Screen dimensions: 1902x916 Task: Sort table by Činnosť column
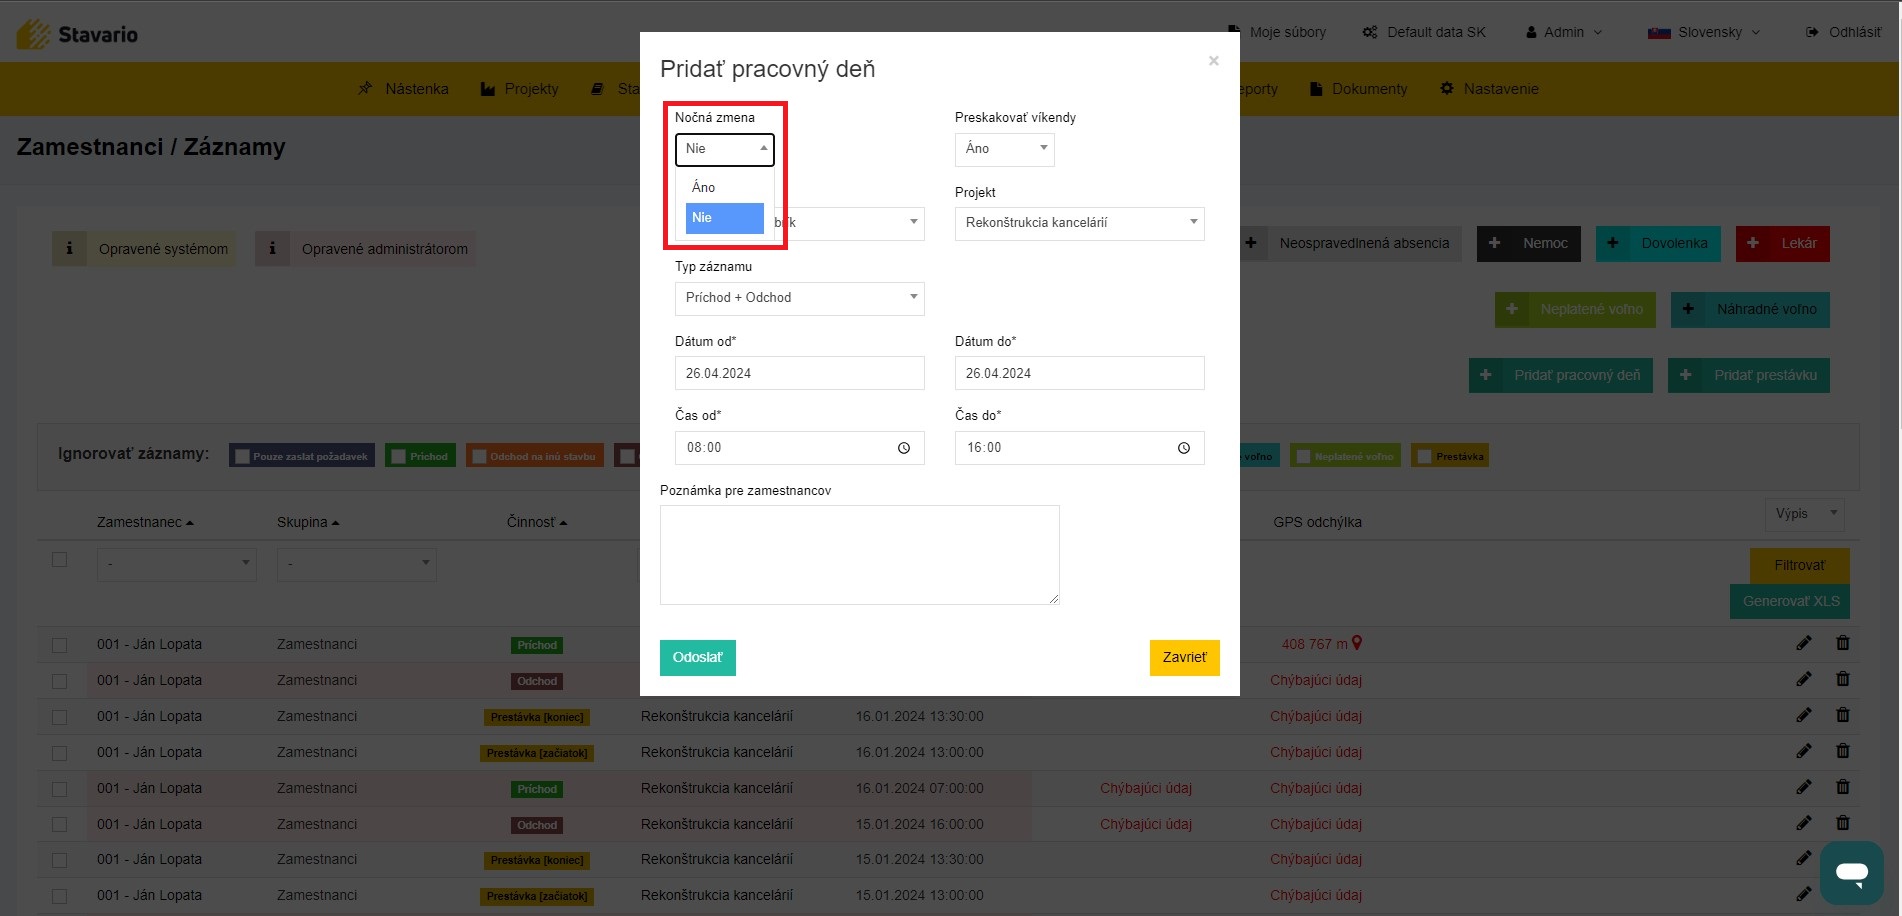pos(537,522)
